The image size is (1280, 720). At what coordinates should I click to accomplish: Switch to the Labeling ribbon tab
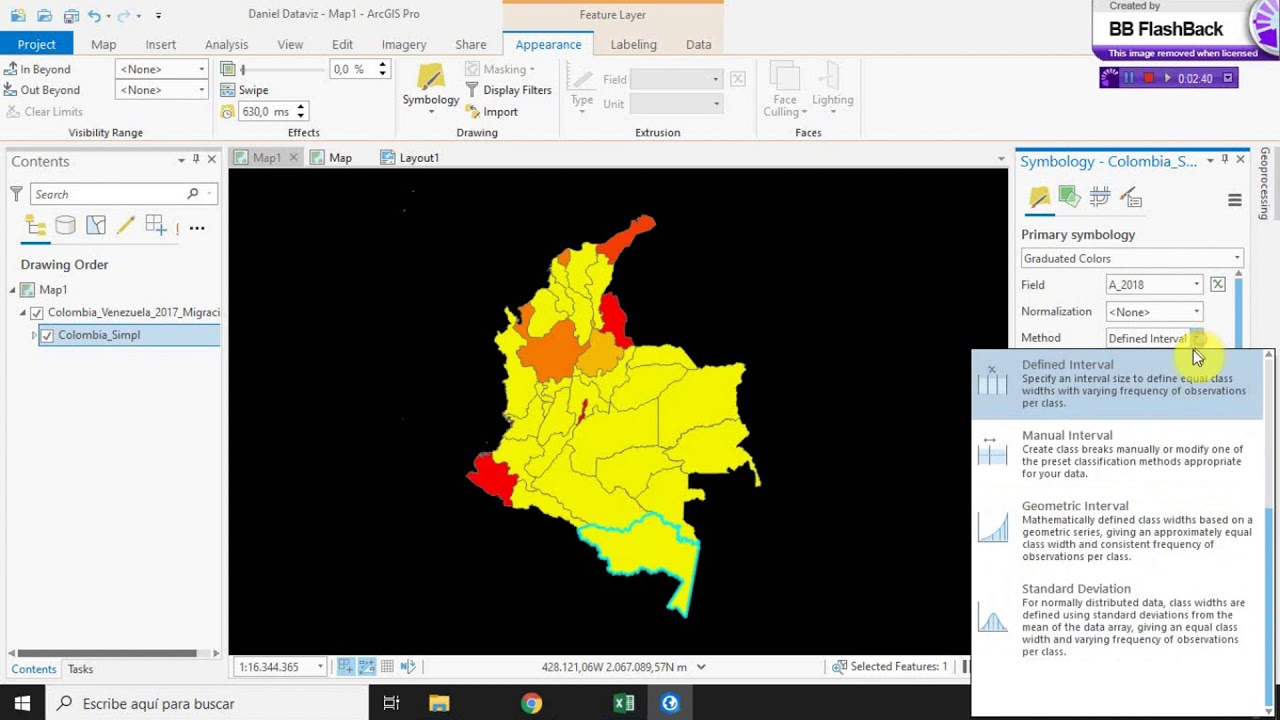(633, 44)
